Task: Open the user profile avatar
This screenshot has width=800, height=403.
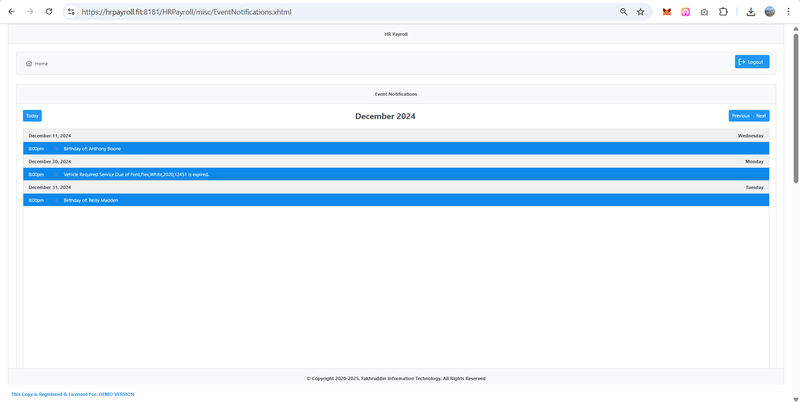Action: pos(770,12)
